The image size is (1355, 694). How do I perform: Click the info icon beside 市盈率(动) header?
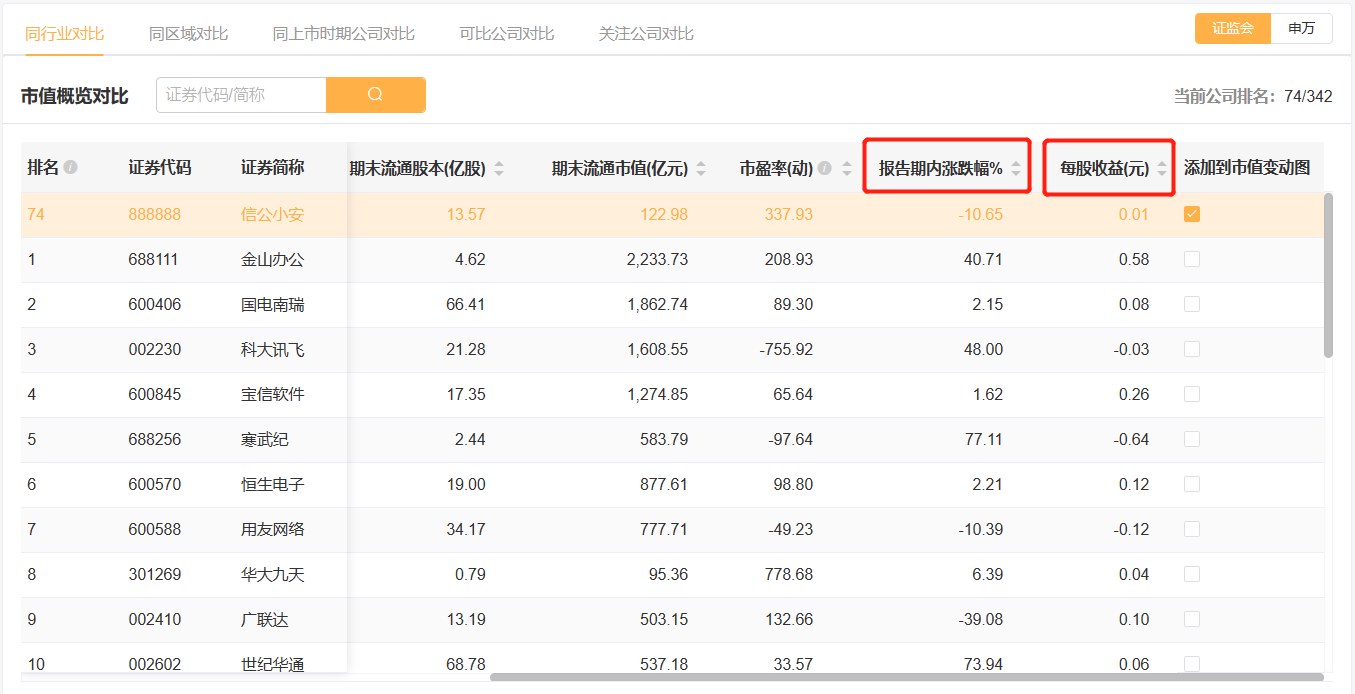pyautogui.click(x=825, y=168)
